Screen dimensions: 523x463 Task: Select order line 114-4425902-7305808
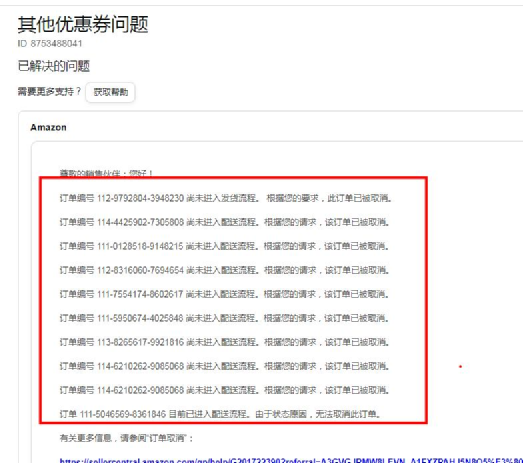click(224, 222)
